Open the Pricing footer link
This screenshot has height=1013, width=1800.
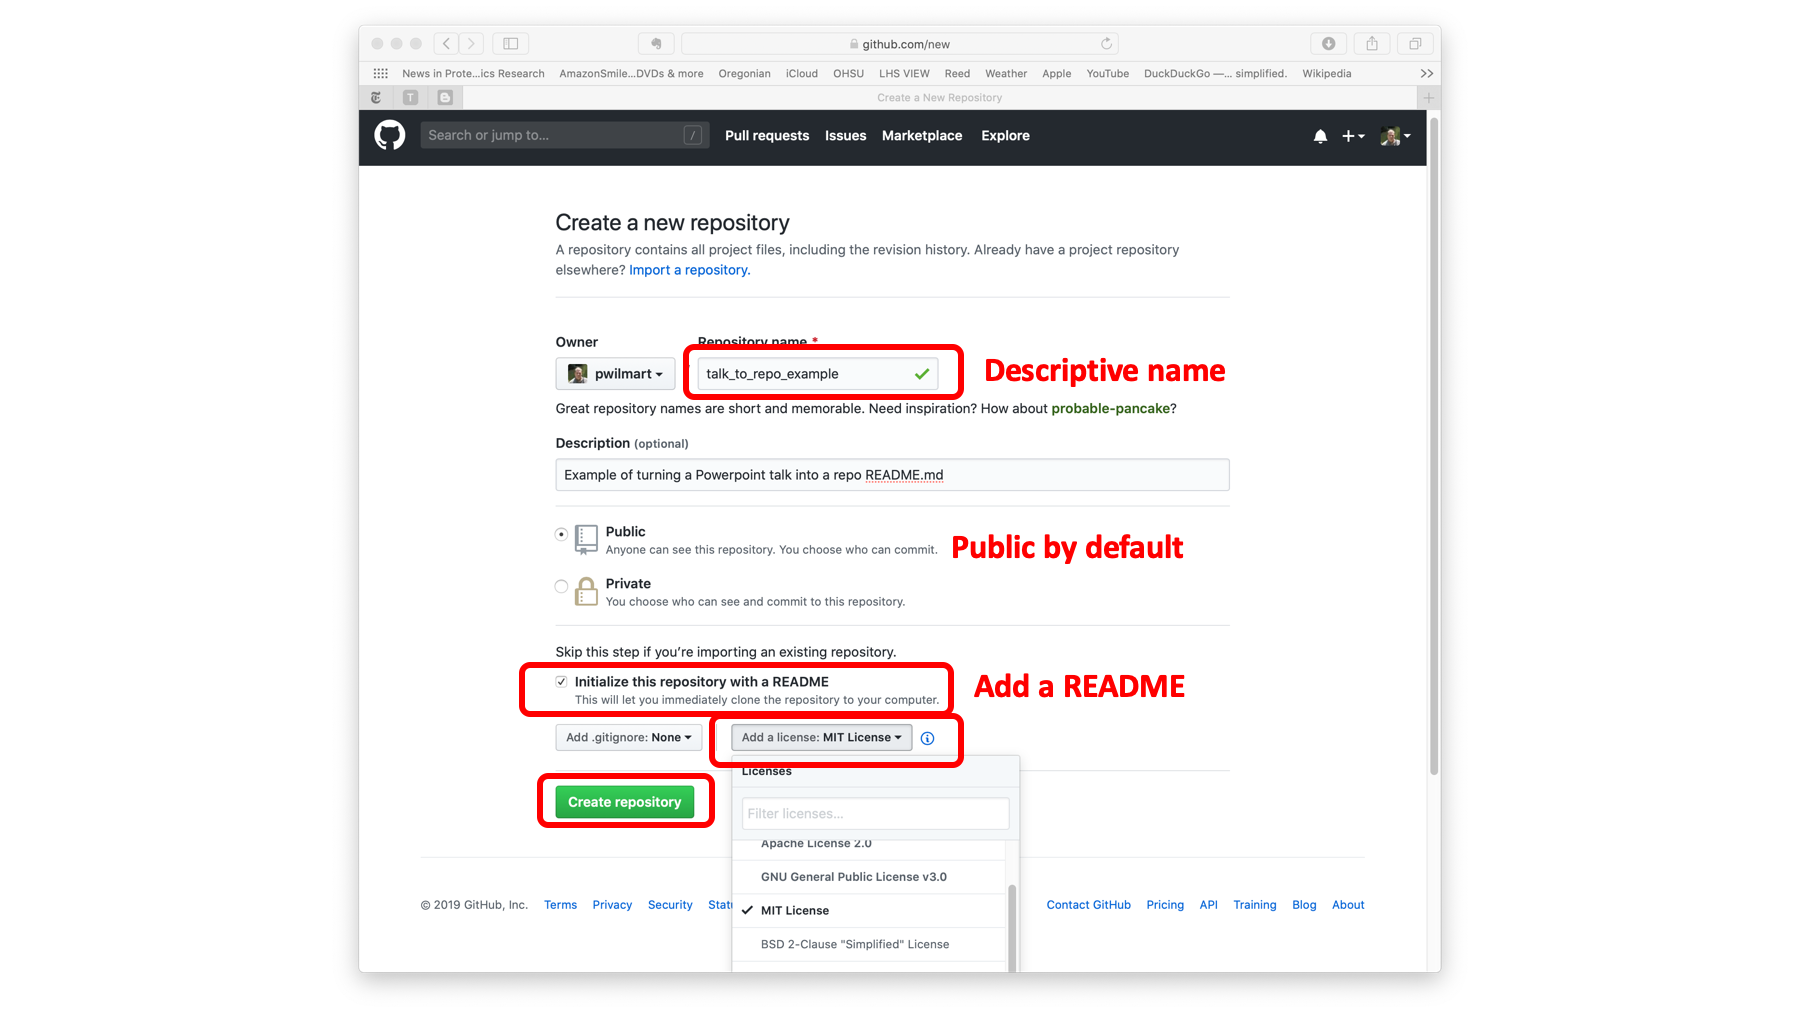point(1165,905)
